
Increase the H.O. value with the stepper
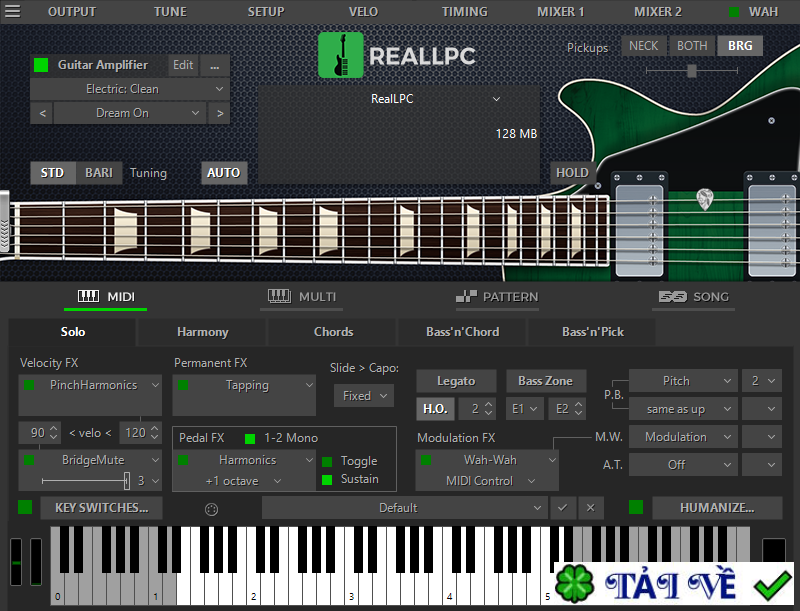click(487, 406)
